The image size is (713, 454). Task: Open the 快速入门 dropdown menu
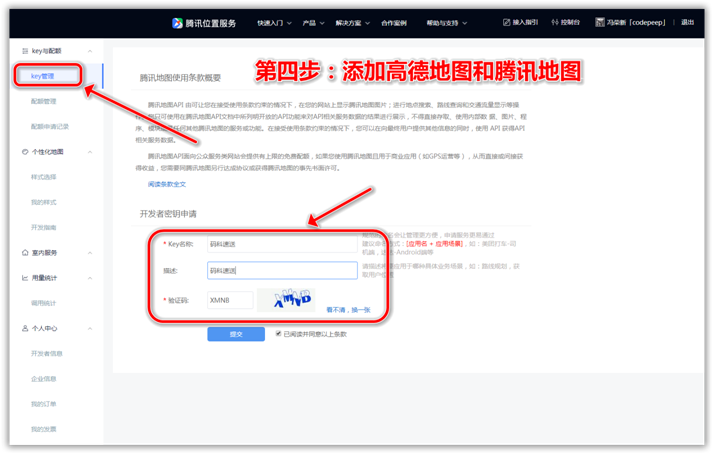coord(274,23)
